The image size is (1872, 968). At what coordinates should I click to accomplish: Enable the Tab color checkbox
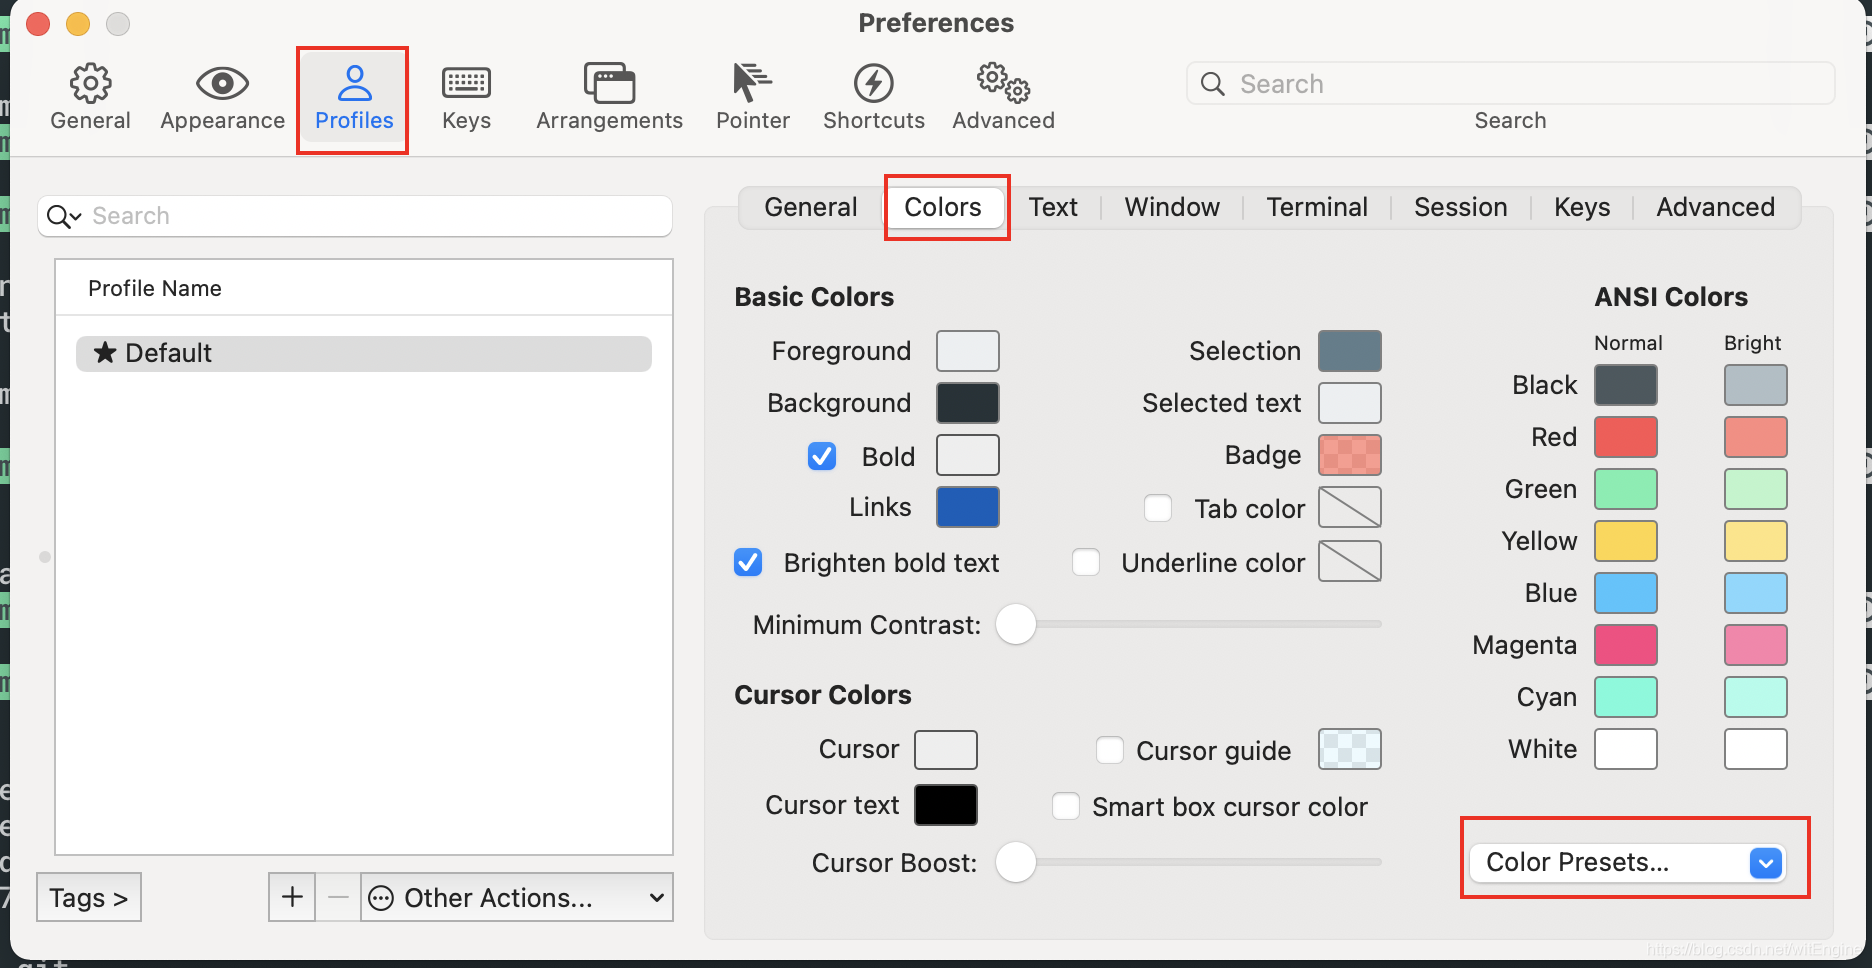[1158, 508]
